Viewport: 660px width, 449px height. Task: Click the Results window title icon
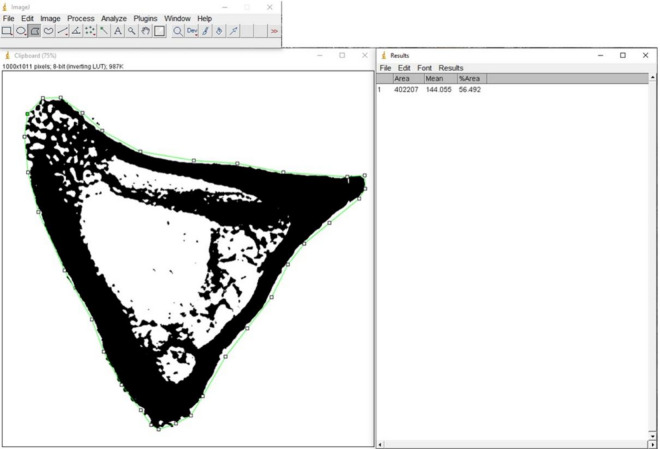pos(383,56)
